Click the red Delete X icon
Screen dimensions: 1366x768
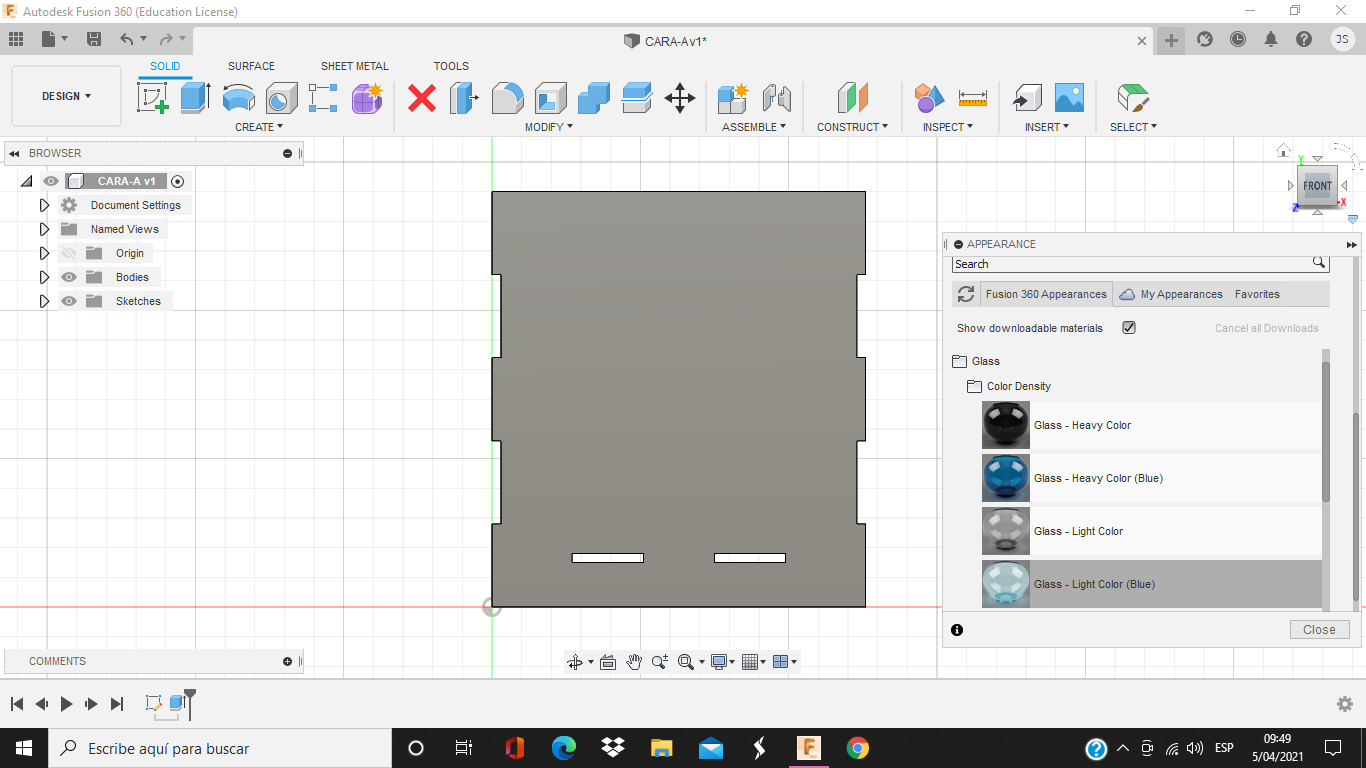(x=422, y=98)
